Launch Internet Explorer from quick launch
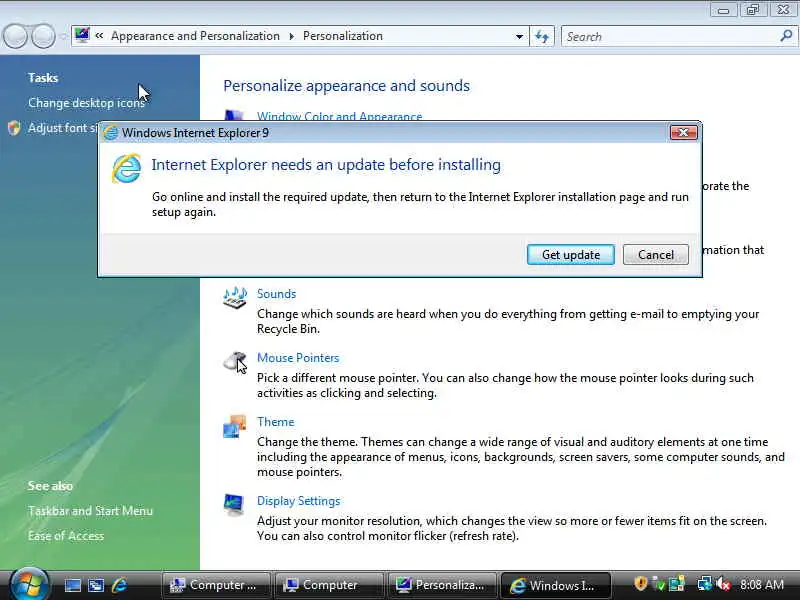The image size is (800, 600). click(119, 585)
